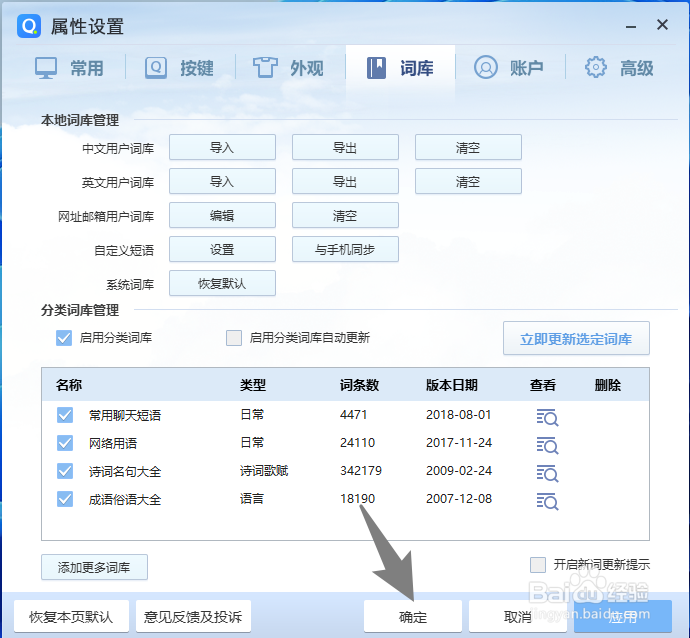690x638 pixels.
Task: Open 意见反馈及投诉 button
Action: pos(193,616)
